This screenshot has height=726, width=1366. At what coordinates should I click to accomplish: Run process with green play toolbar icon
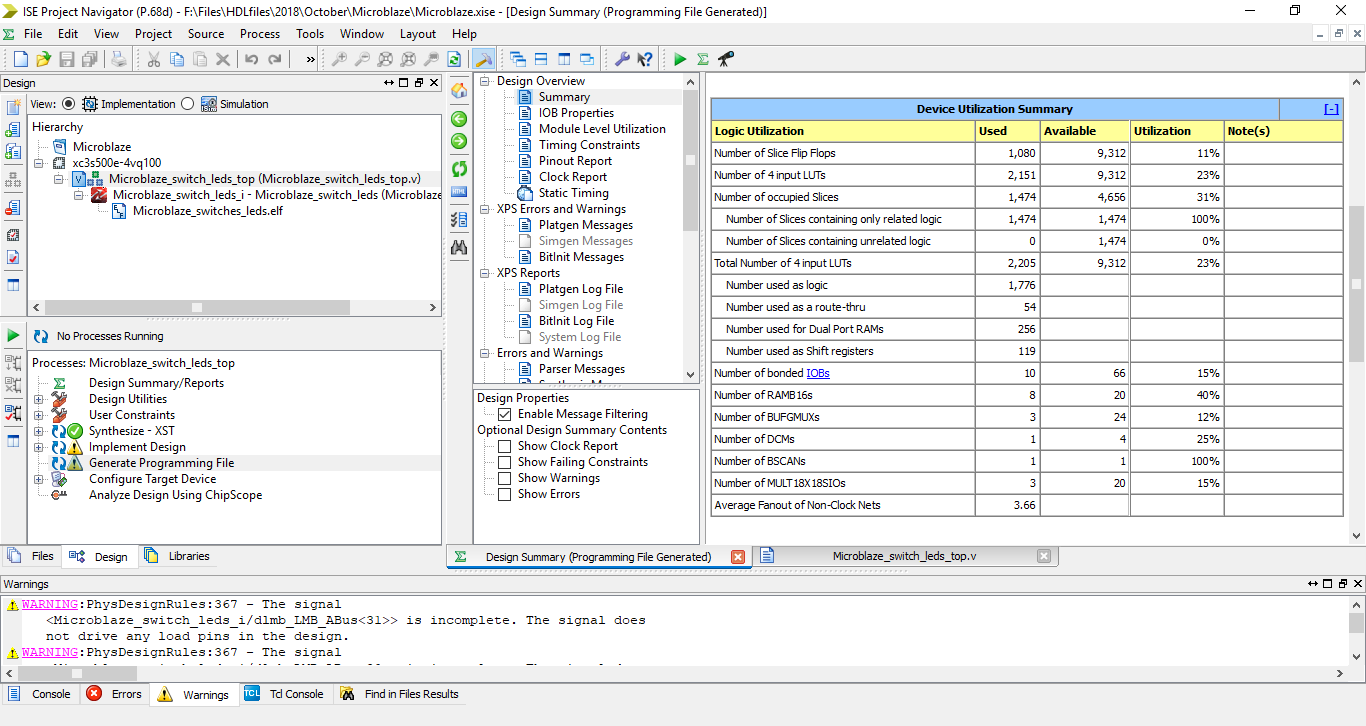(680, 59)
